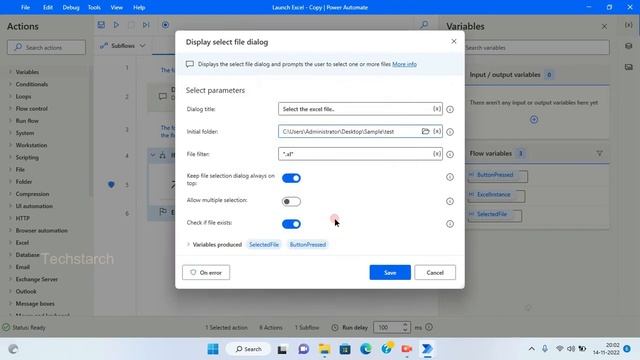
Task: Toggle Keep file selection dialog always on top
Action: (x=291, y=178)
